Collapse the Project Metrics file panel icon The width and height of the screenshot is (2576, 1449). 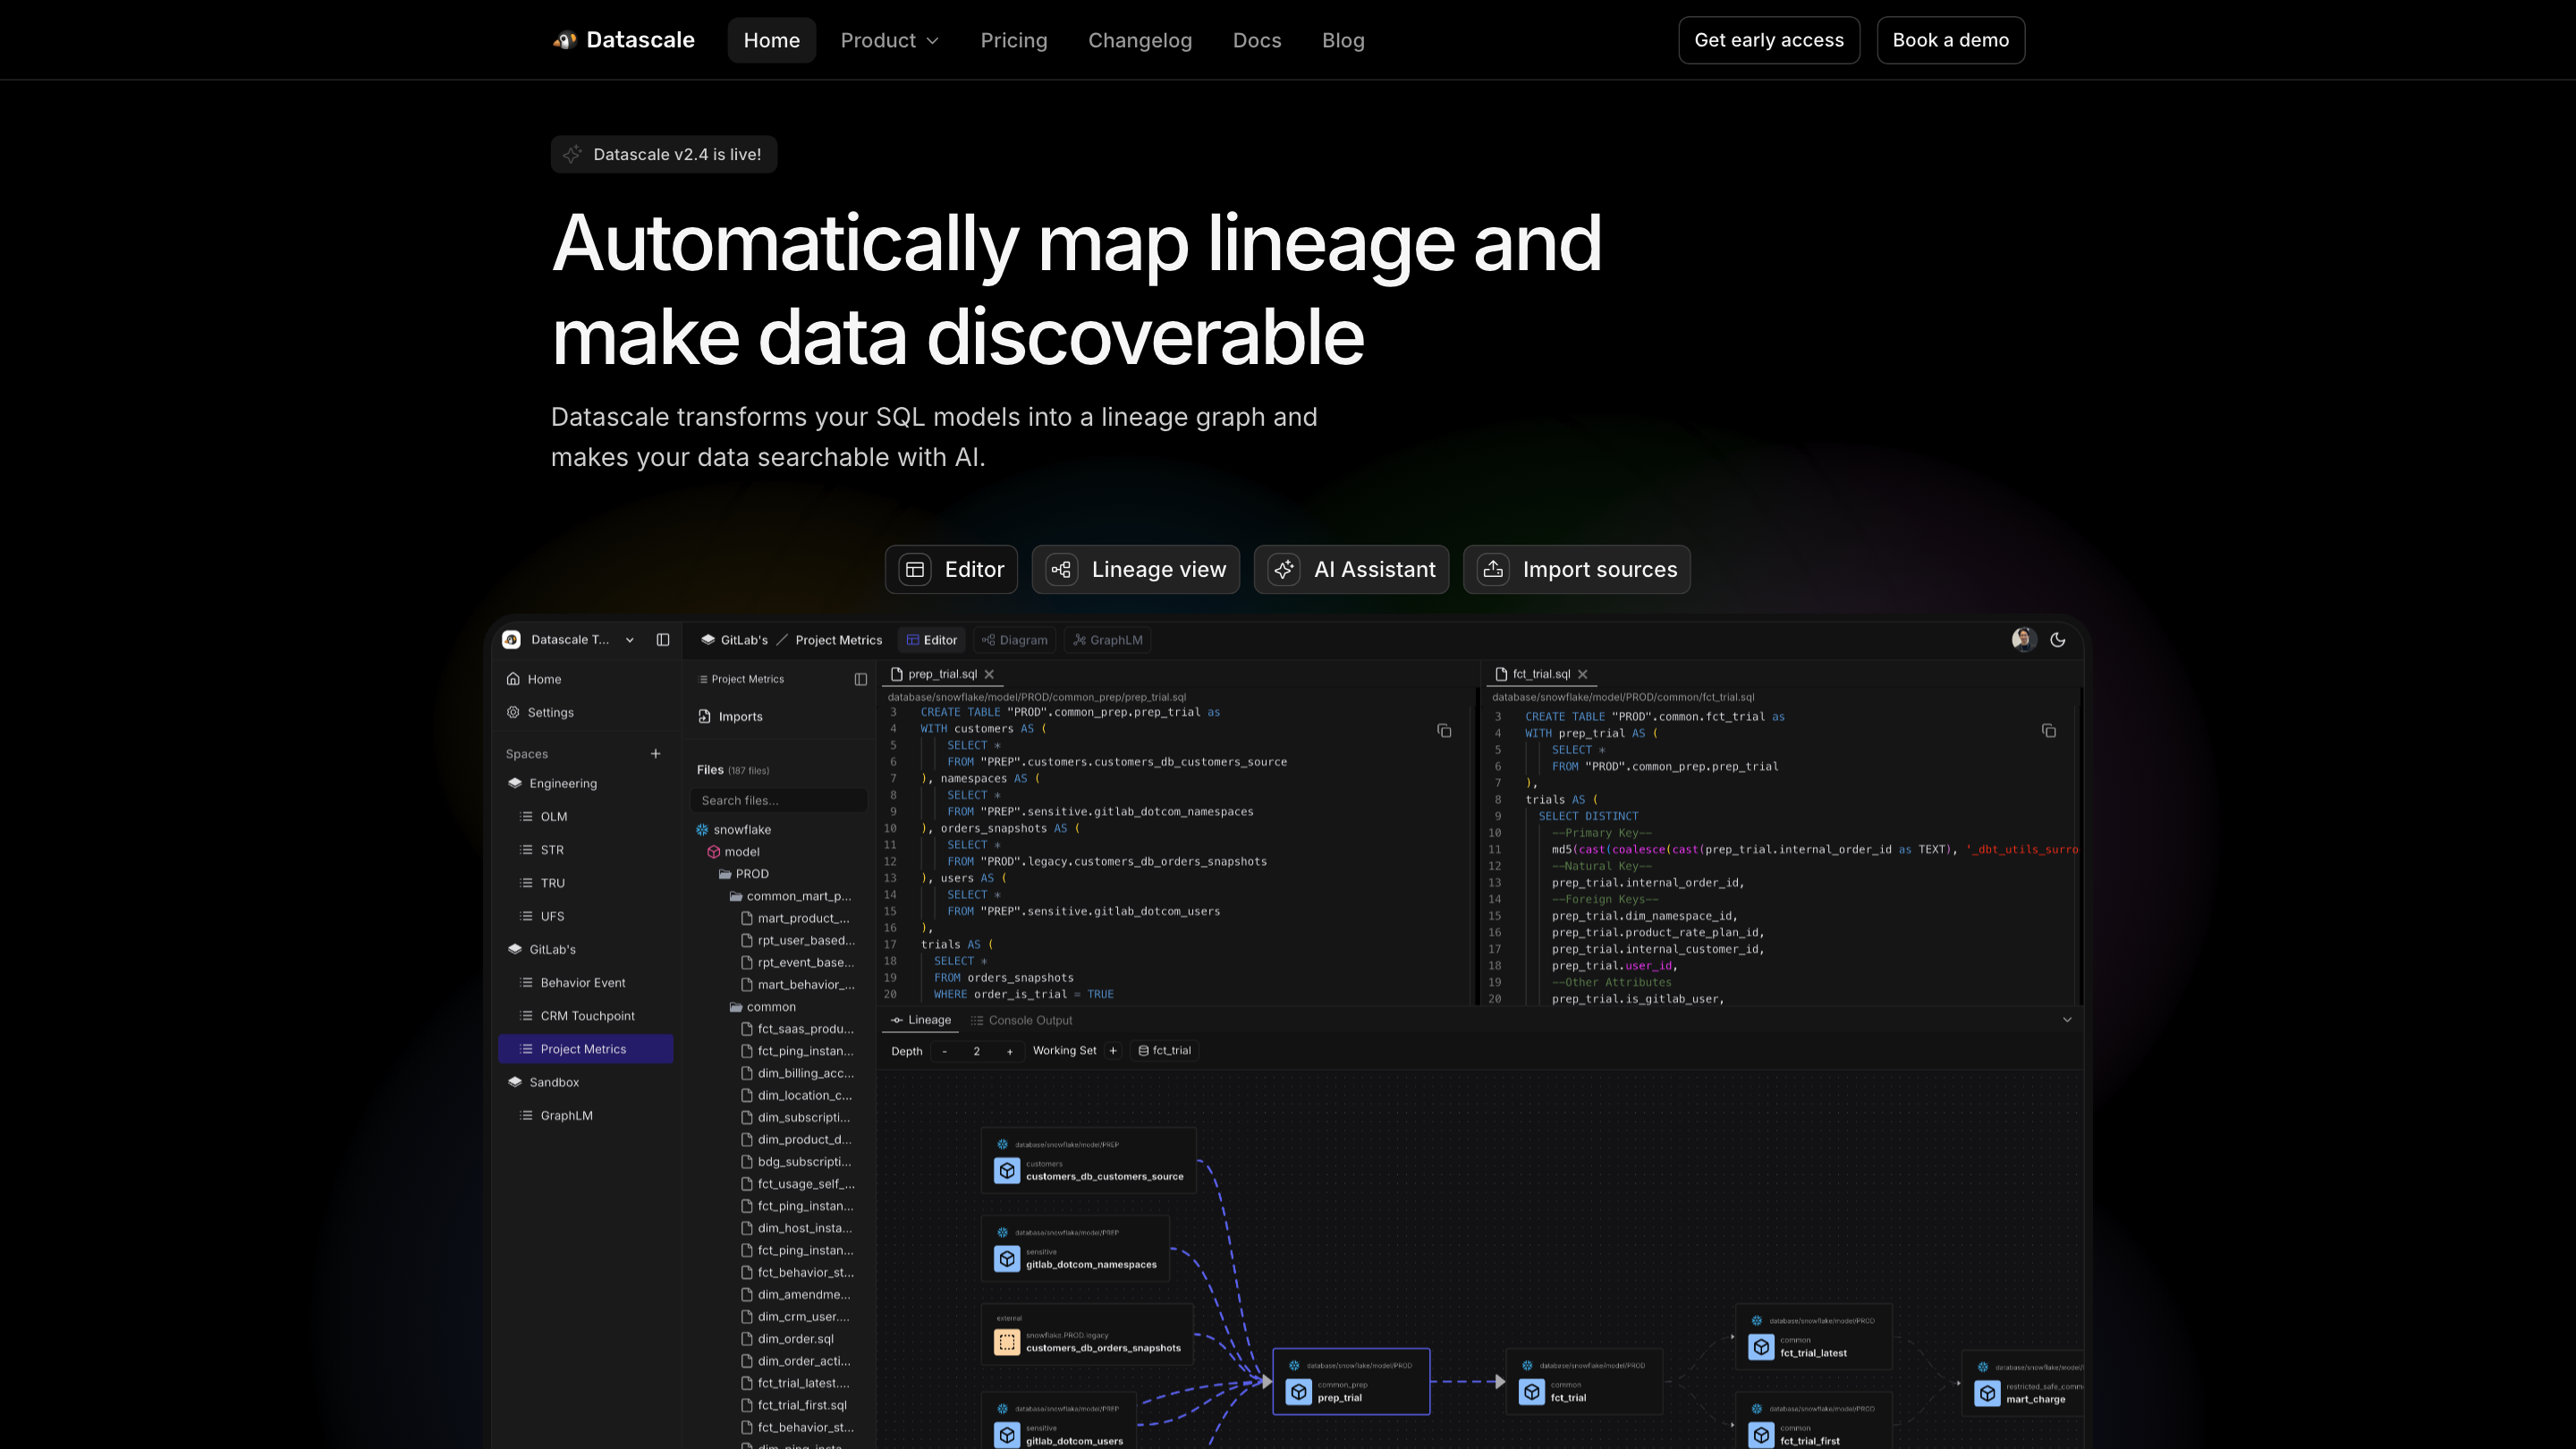pyautogui.click(x=860, y=679)
